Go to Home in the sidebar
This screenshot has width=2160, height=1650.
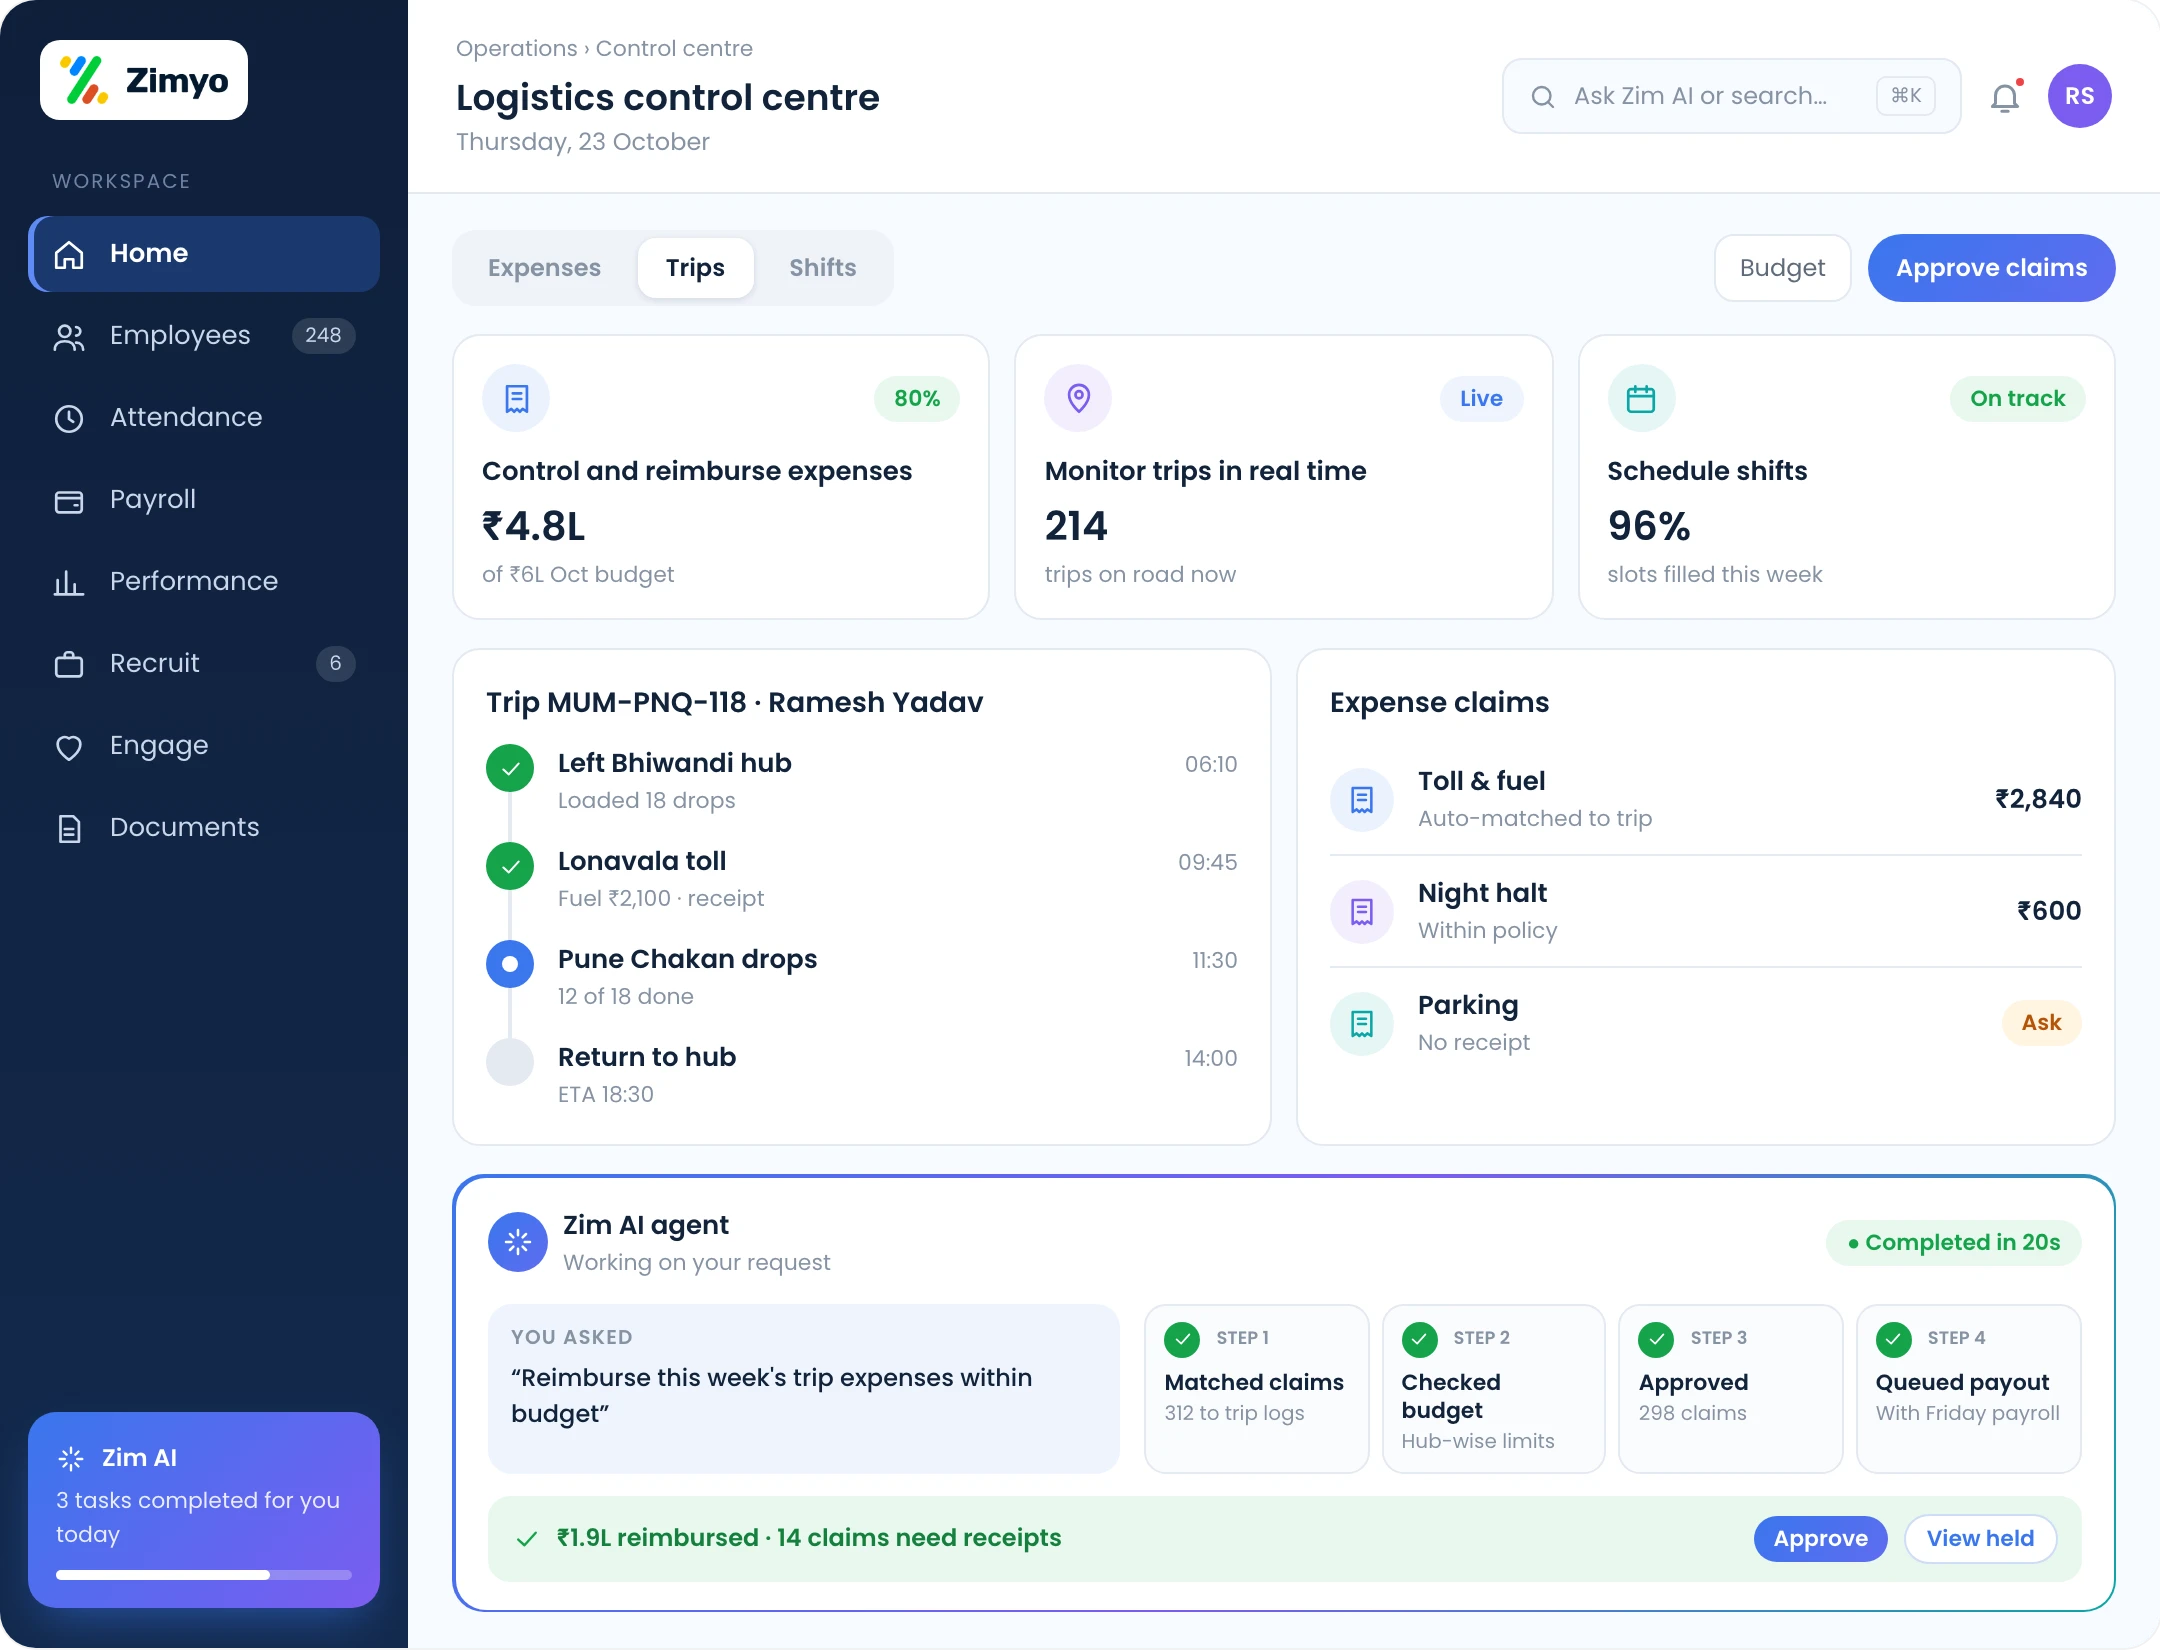[x=204, y=254]
